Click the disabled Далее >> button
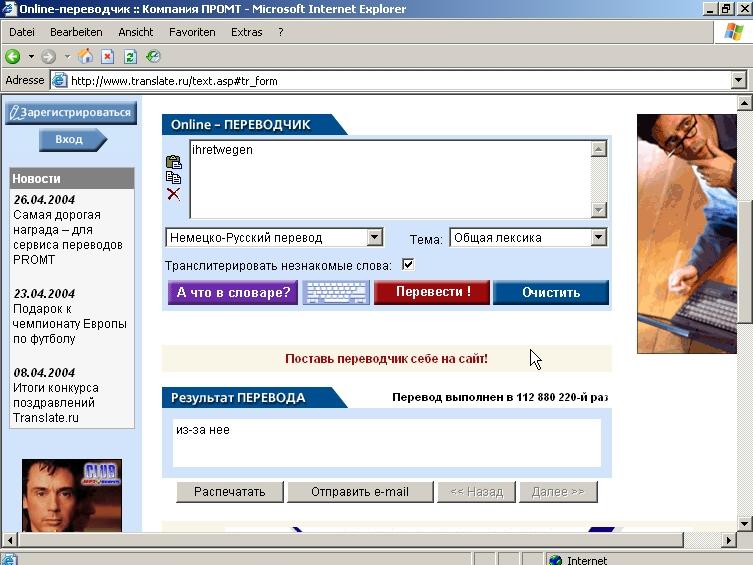 click(x=558, y=492)
